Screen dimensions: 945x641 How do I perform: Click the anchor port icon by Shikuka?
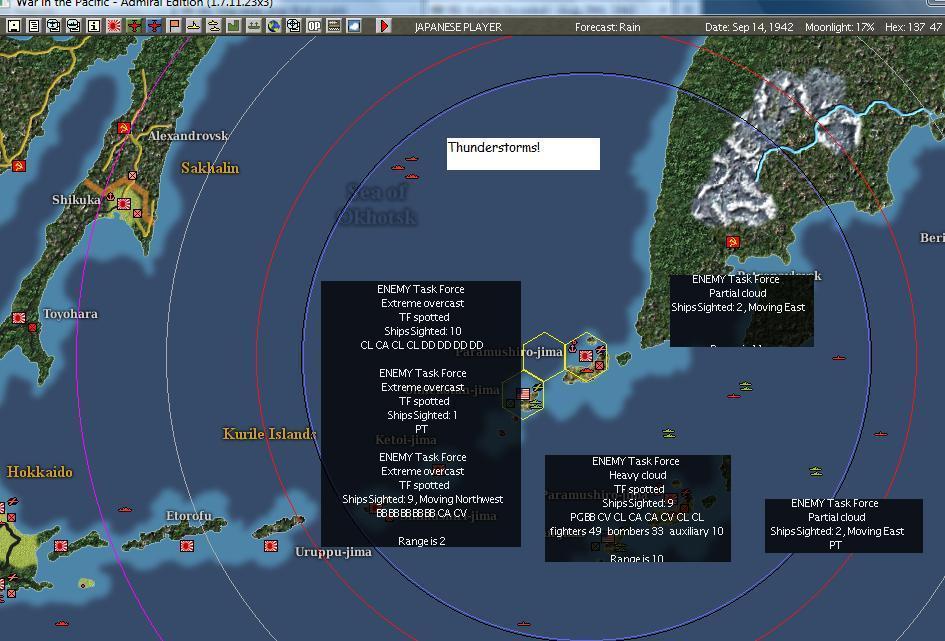click(110, 196)
